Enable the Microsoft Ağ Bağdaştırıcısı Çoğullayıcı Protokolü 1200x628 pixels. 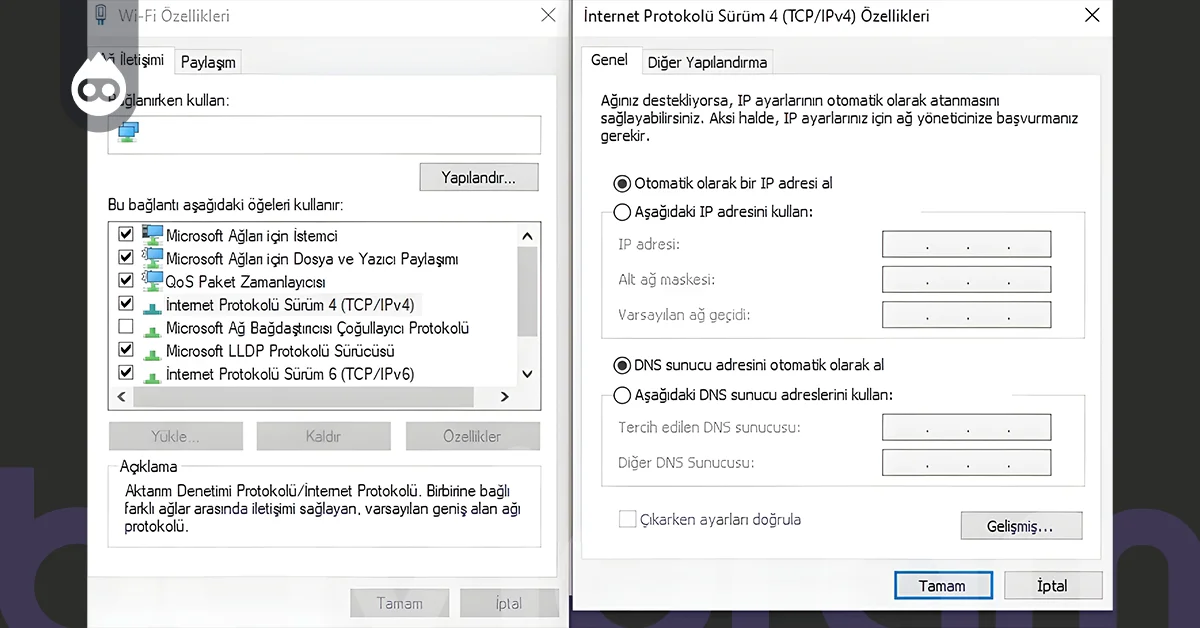(125, 327)
